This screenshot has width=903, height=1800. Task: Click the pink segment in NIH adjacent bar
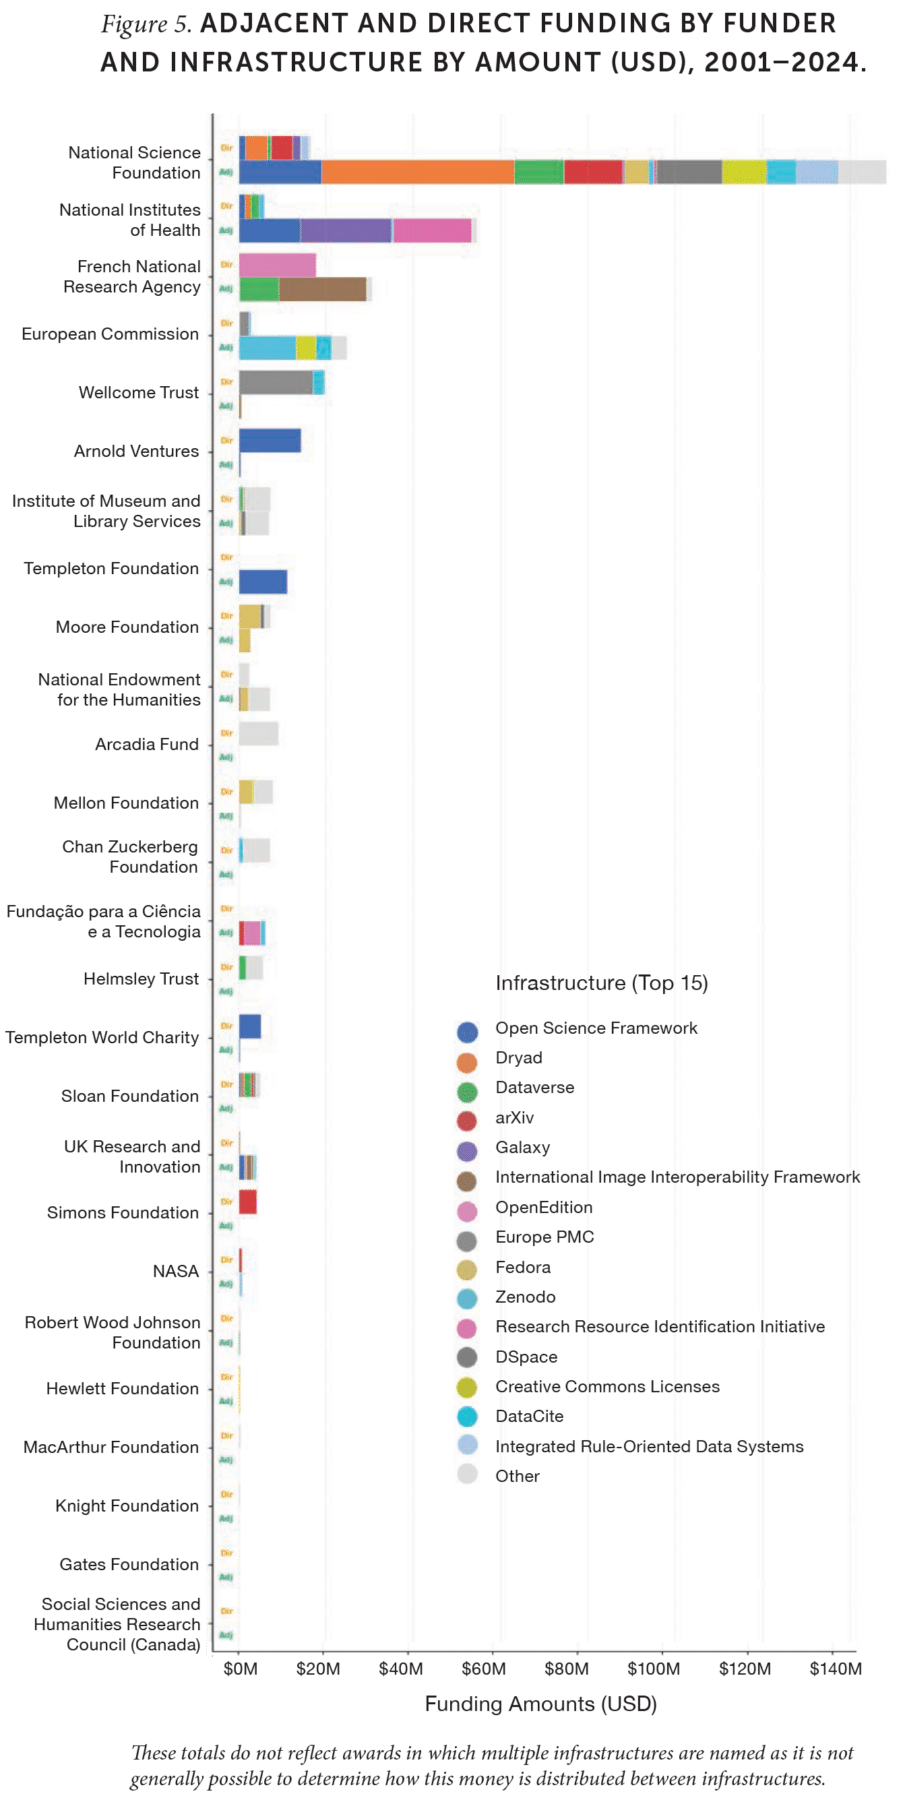(432, 230)
